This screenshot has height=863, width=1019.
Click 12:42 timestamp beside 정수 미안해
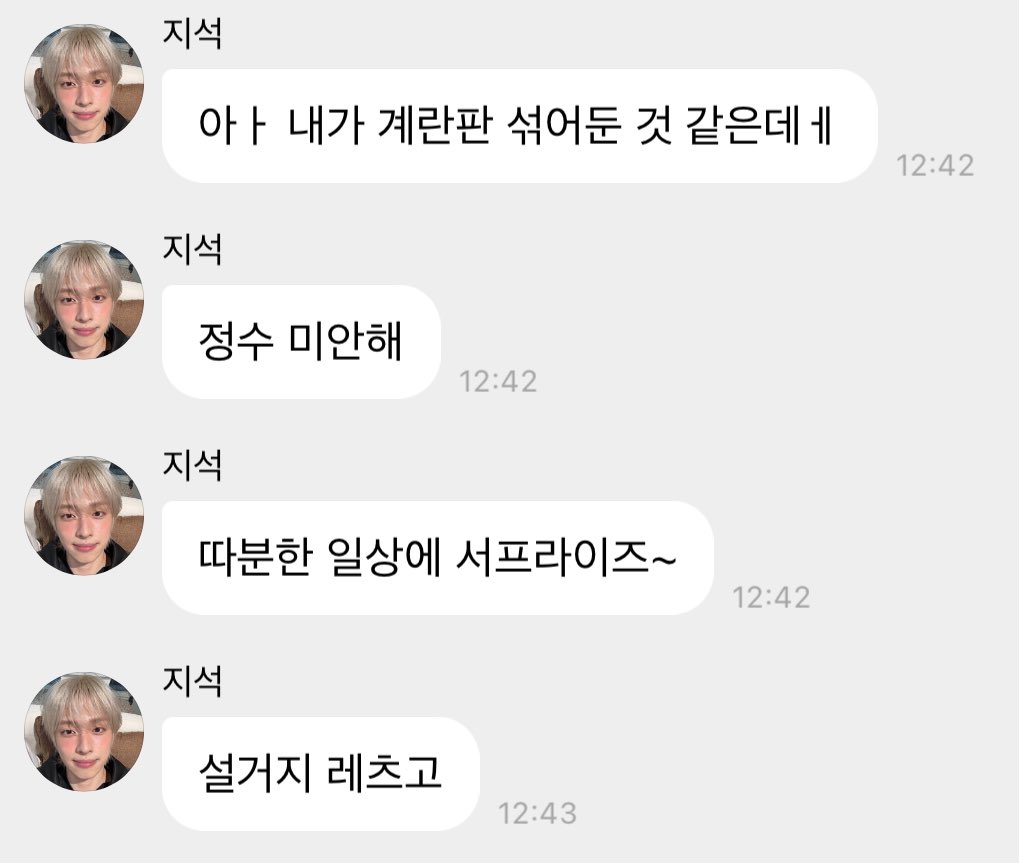[498, 381]
